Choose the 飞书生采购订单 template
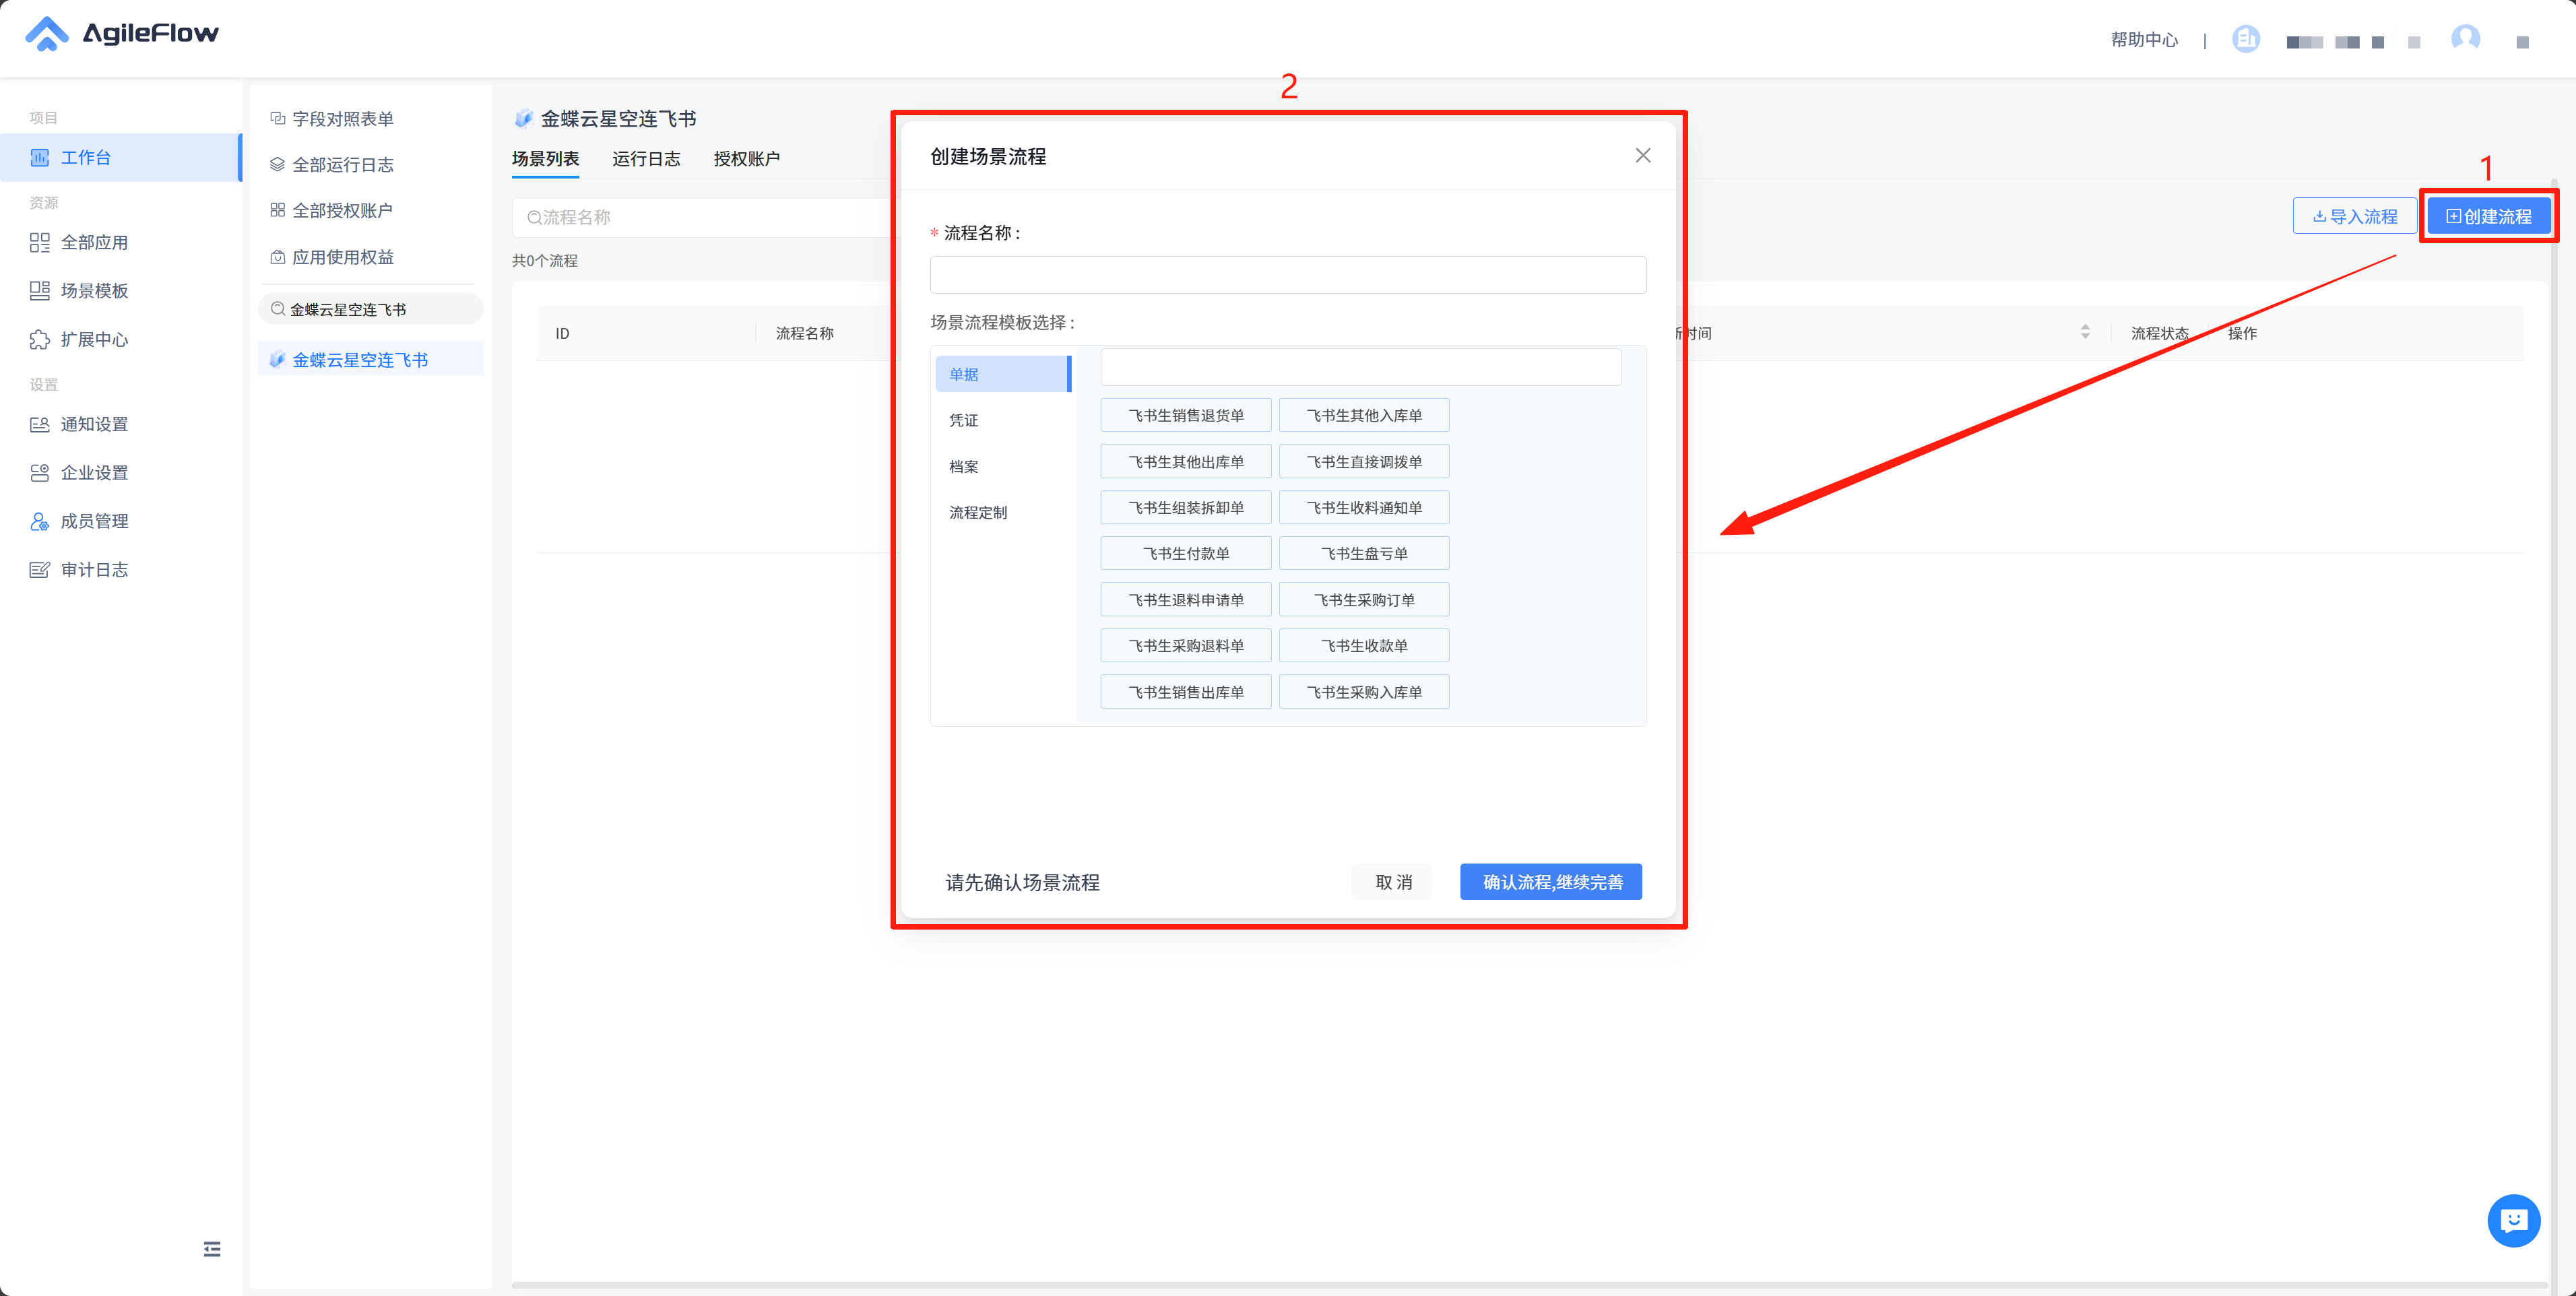 point(1363,599)
